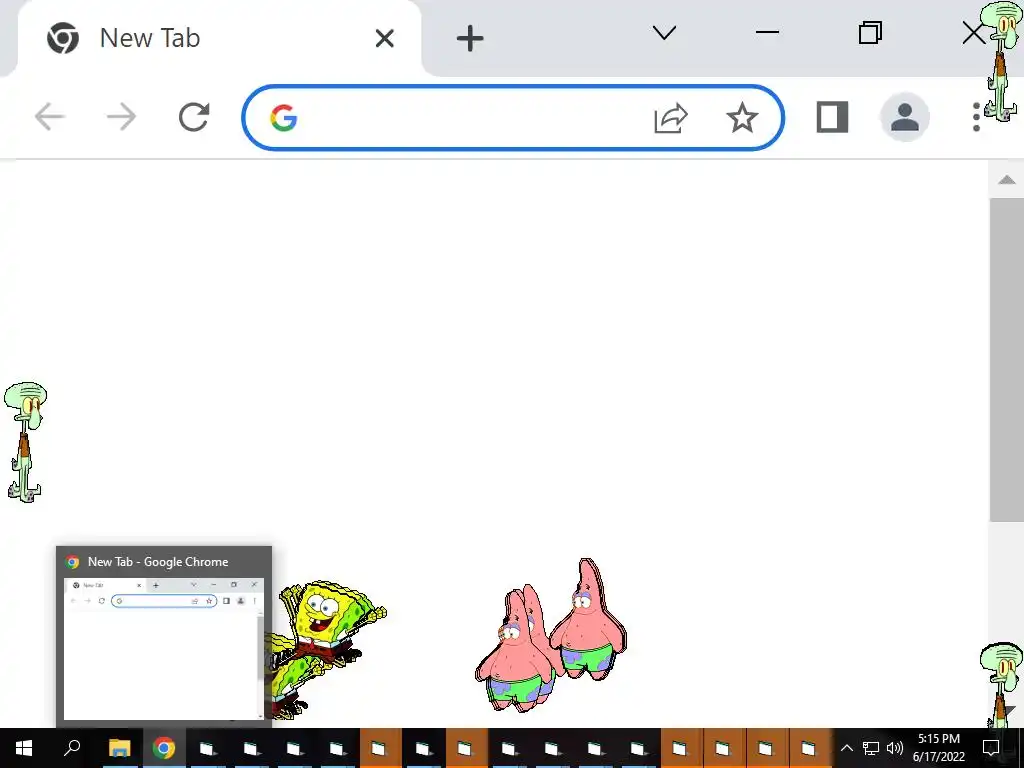The image size is (1024, 768).
Task: Bookmark this tab with the star icon
Action: tap(742, 118)
